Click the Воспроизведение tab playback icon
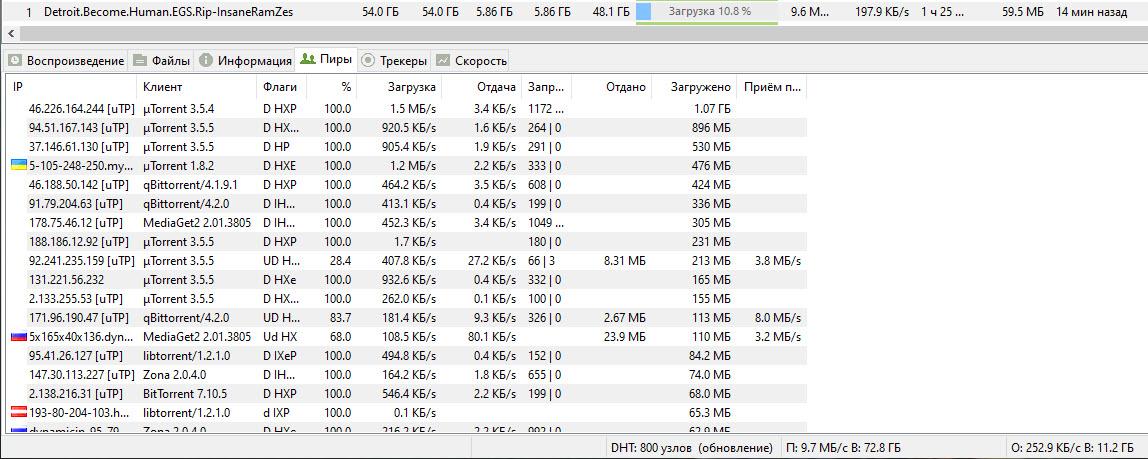Viewport: 1148px width, 459px height. pyautogui.click(x=15, y=61)
